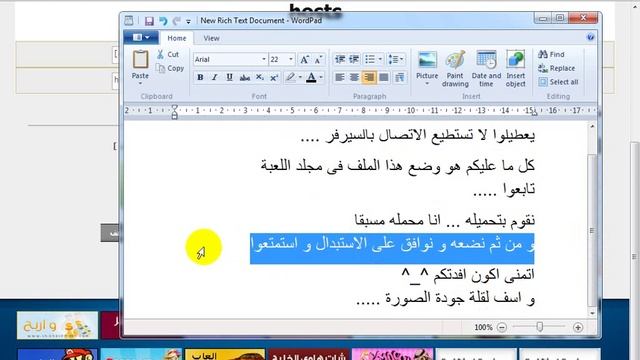Expand the font color dropdown arrow
The height and width of the screenshot is (360, 640).
[321, 78]
